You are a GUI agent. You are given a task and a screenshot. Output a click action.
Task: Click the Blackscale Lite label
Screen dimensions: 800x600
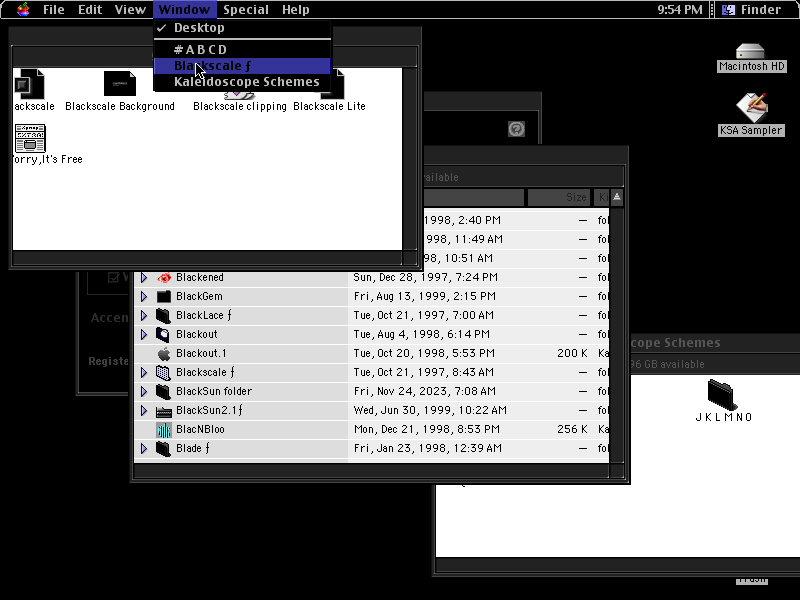click(x=329, y=106)
